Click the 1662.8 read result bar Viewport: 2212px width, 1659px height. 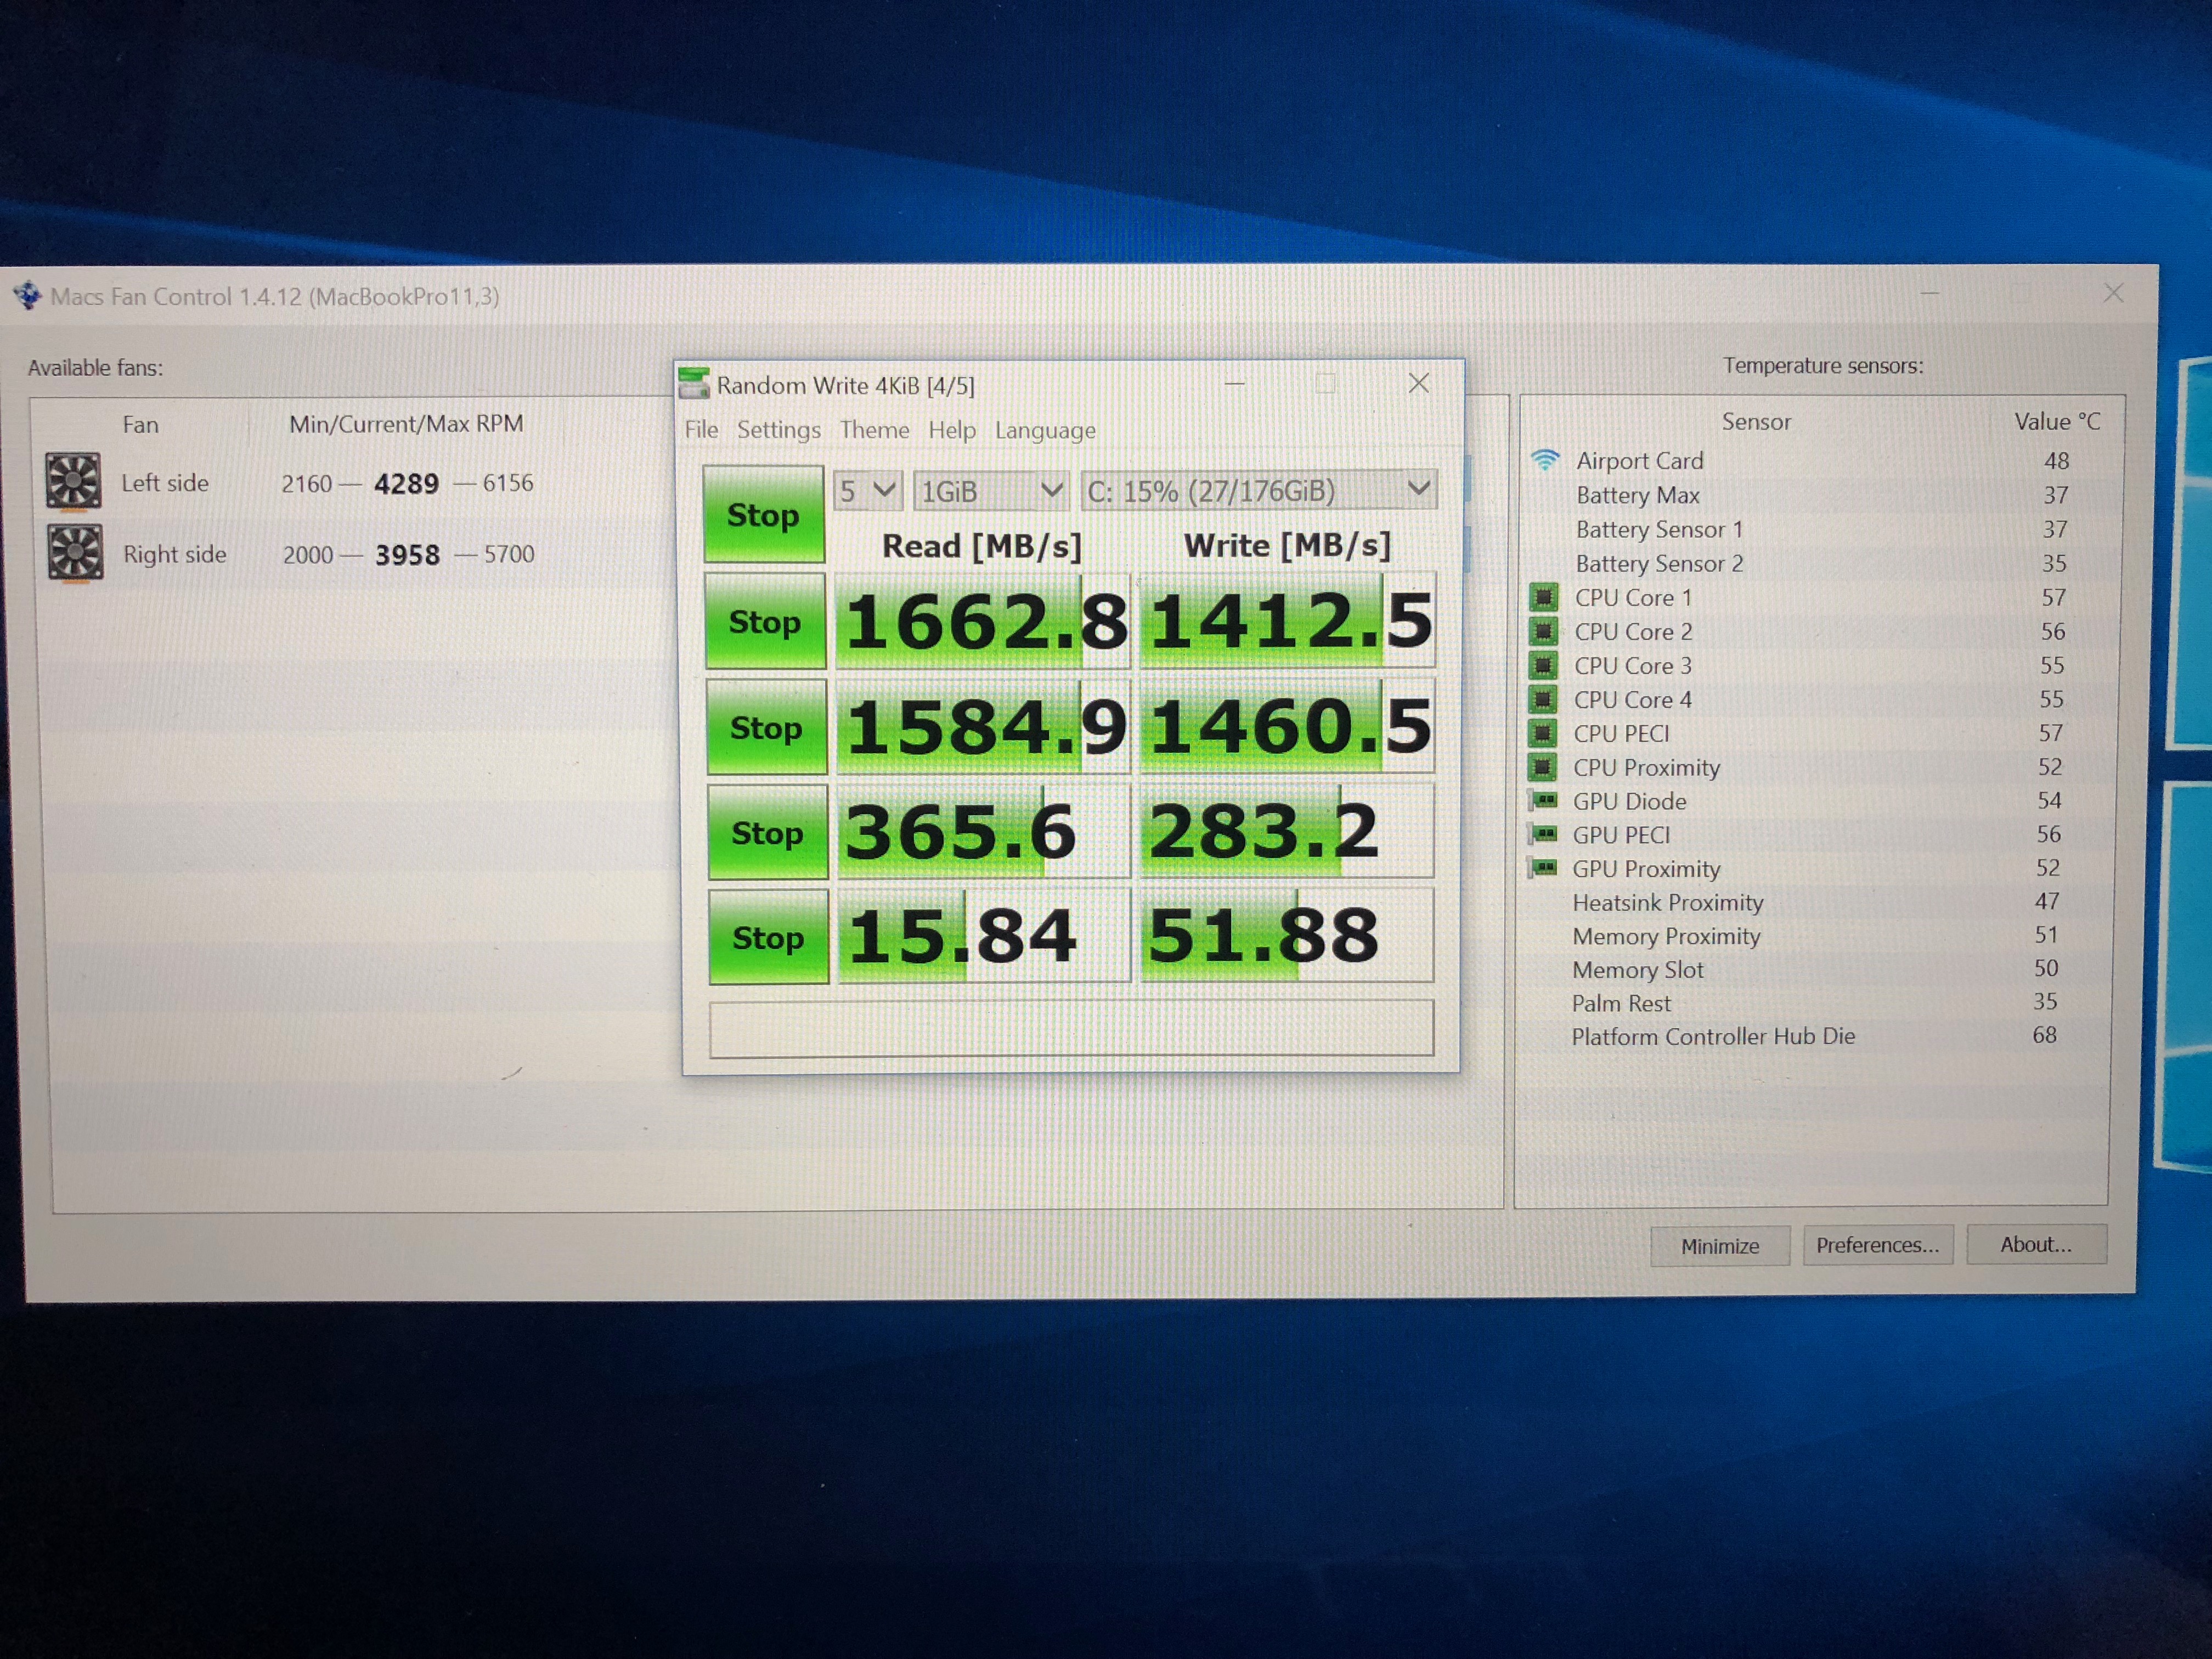click(983, 621)
